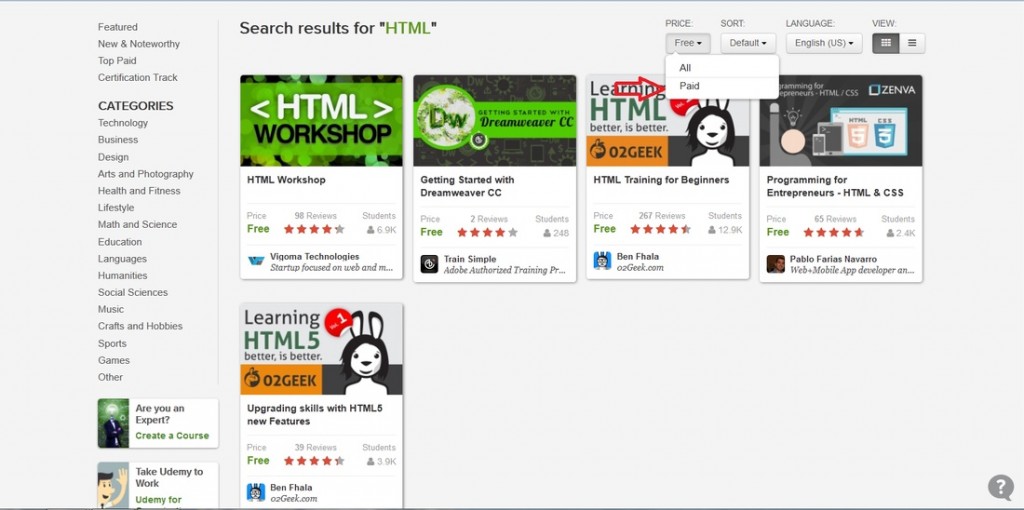This screenshot has height=510, width=1024.
Task: Browse Crafts and Hobbies category
Action: (140, 327)
